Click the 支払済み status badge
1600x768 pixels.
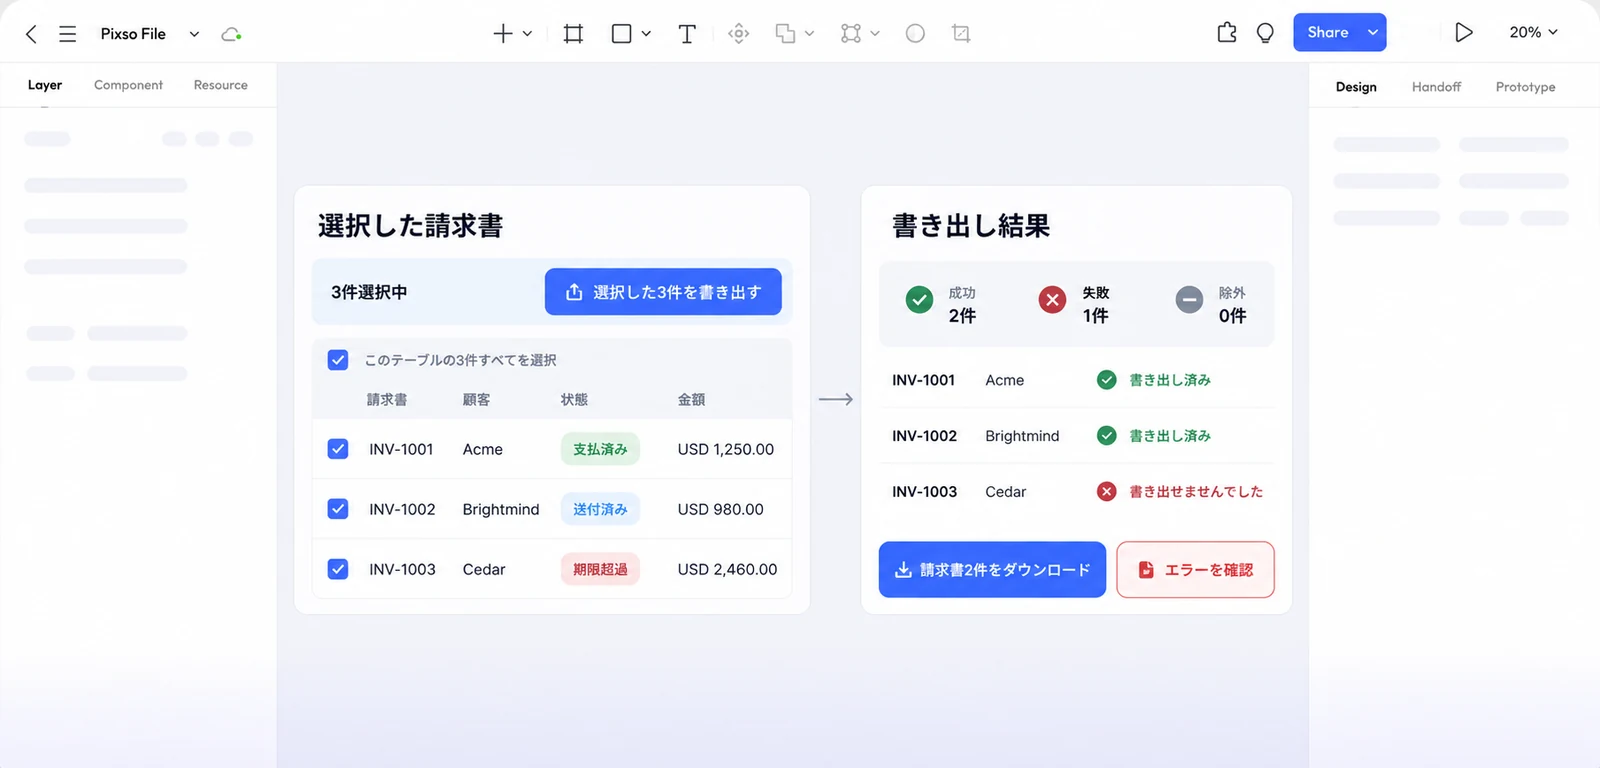pyautogui.click(x=600, y=449)
